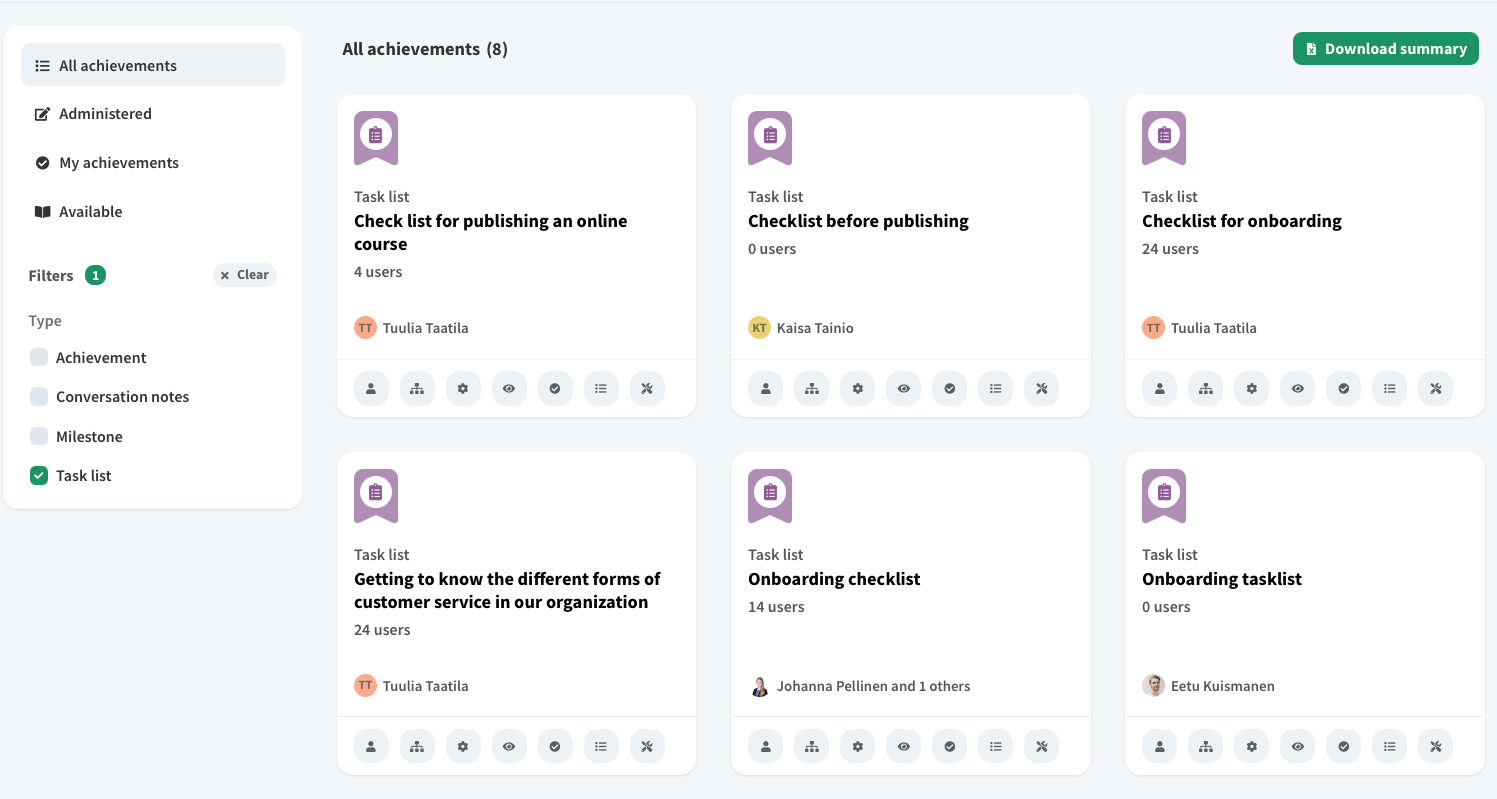Click the gear icon under Check list for publishing
1497x799 pixels.
click(463, 388)
